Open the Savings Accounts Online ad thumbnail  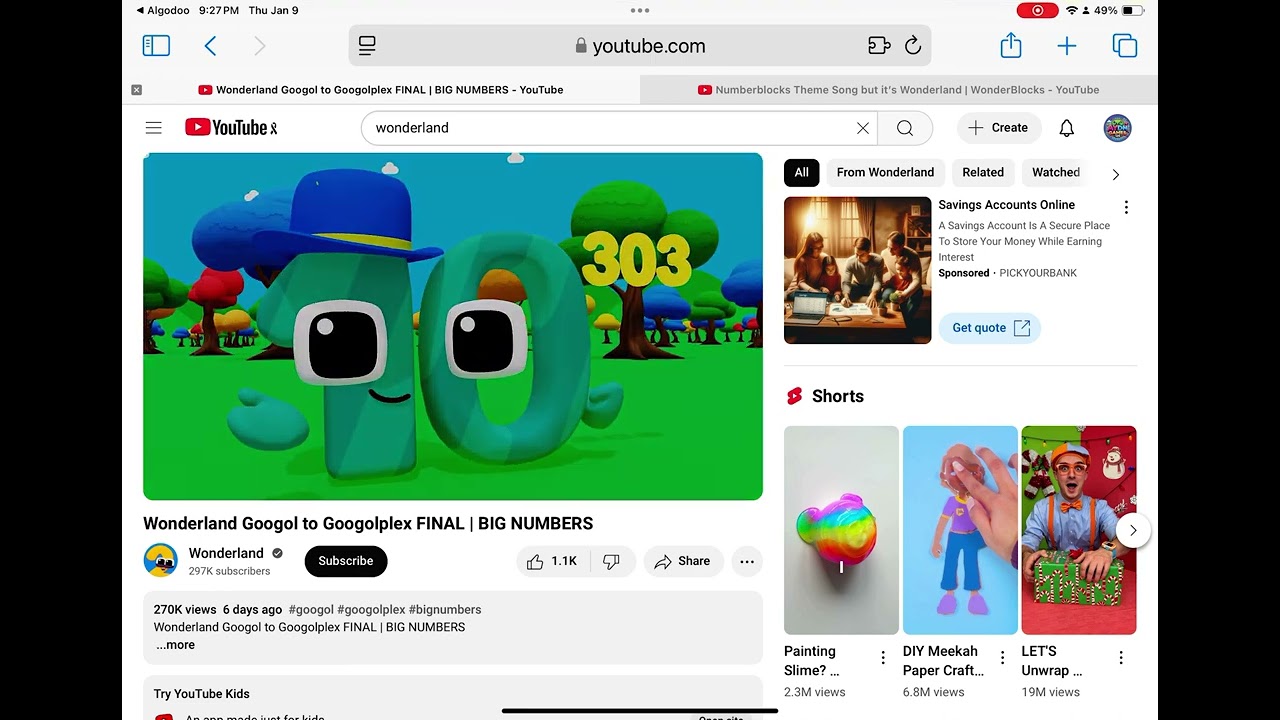coord(857,270)
